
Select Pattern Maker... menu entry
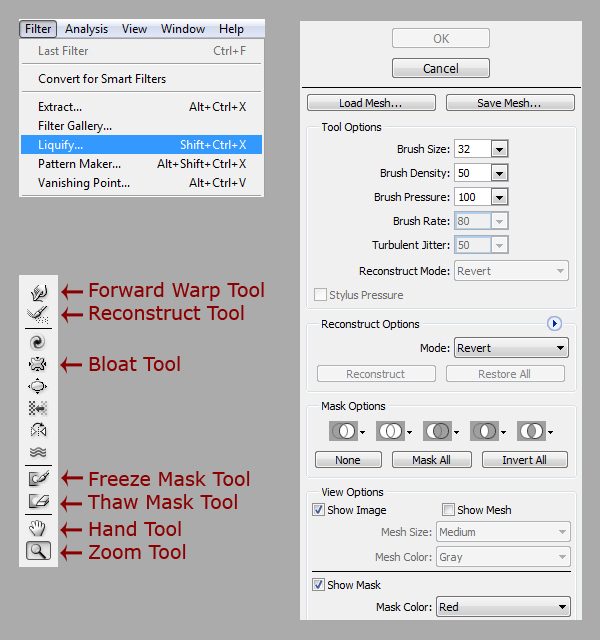(x=142, y=164)
